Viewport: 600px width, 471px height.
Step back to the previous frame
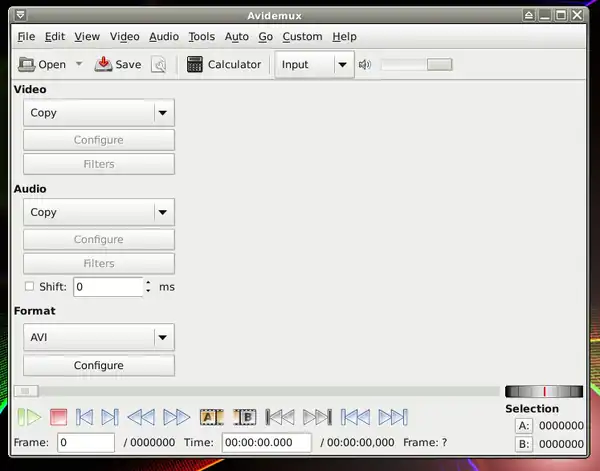[85, 417]
